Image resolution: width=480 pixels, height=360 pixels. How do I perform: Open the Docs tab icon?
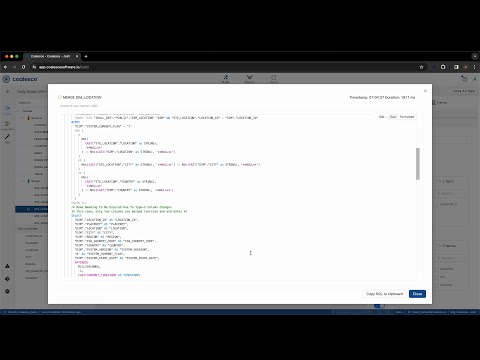point(273,79)
